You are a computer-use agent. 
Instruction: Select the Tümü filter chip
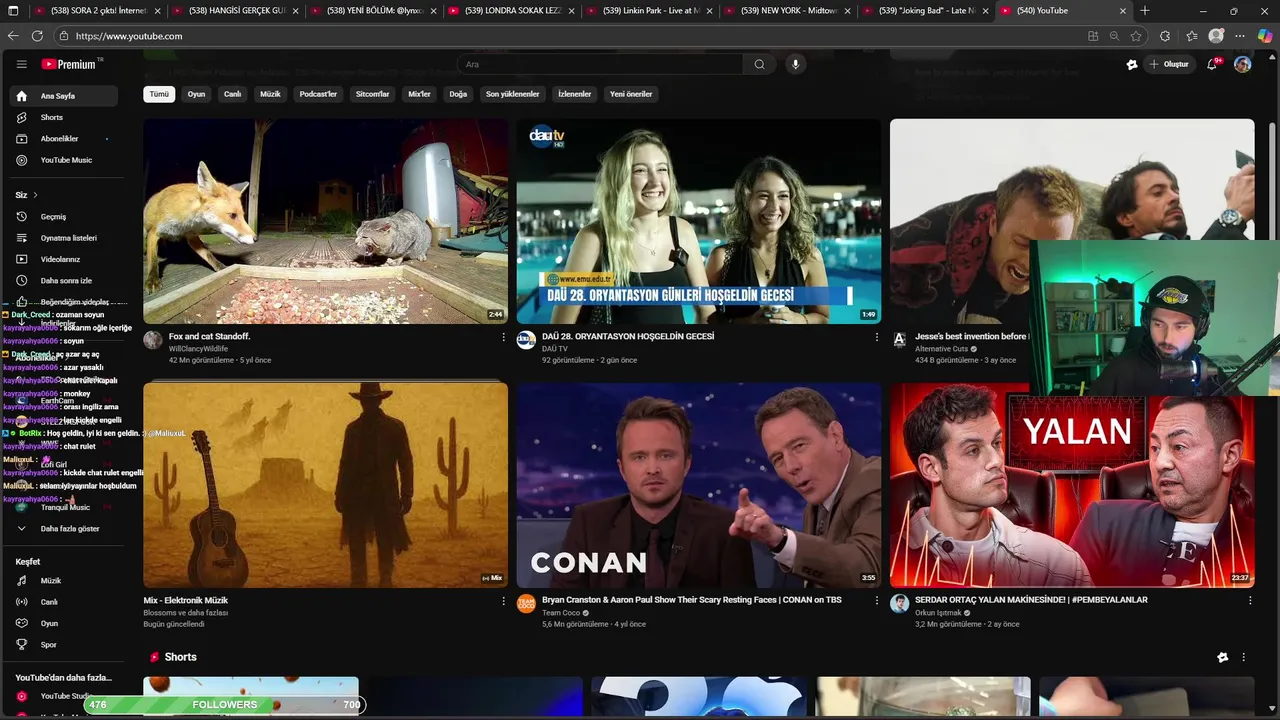click(x=159, y=94)
